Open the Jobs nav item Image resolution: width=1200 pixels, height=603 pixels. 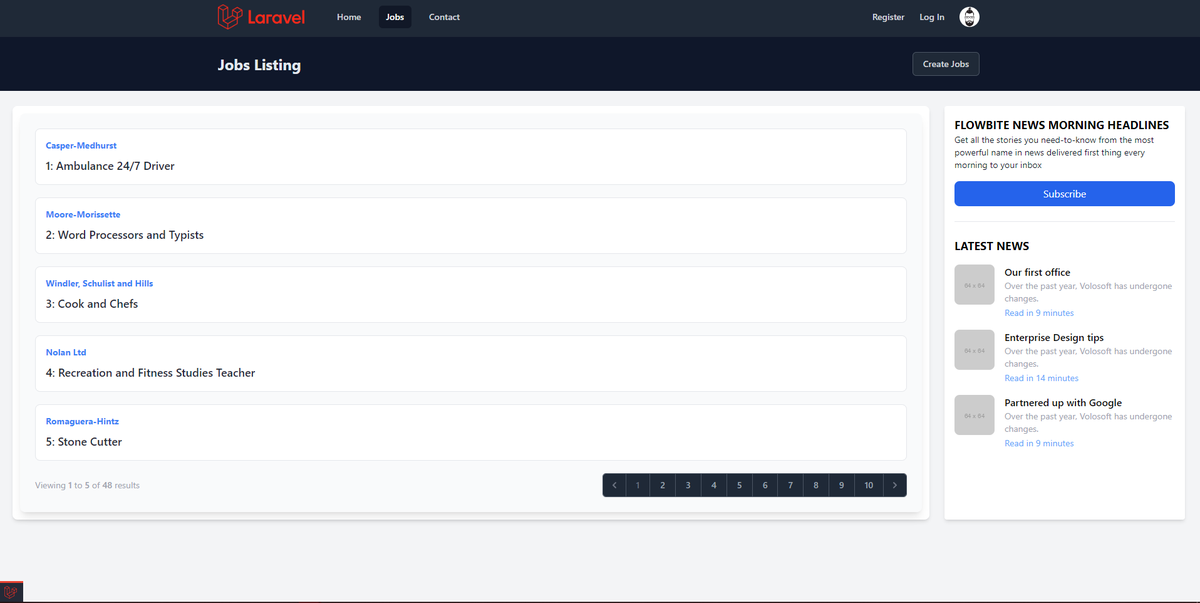coord(395,17)
